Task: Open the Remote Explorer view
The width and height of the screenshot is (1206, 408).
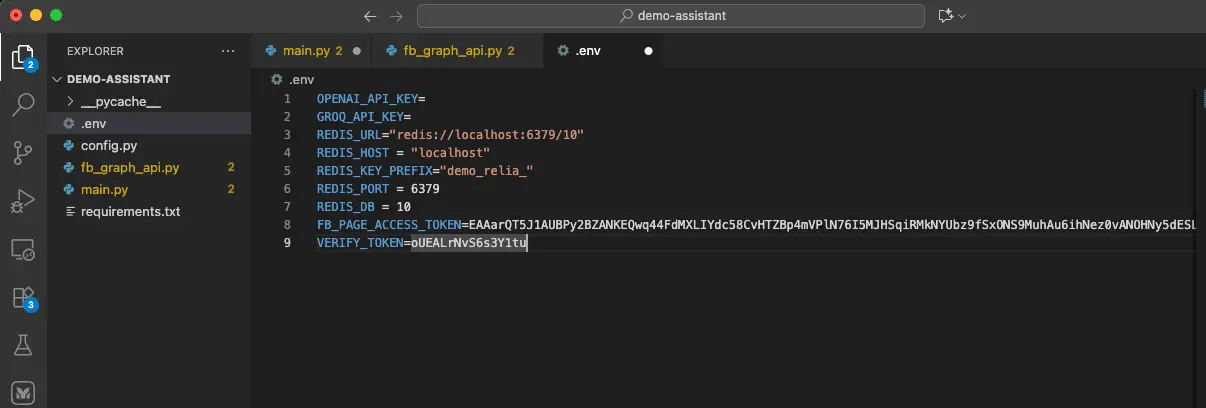Action: [22, 249]
